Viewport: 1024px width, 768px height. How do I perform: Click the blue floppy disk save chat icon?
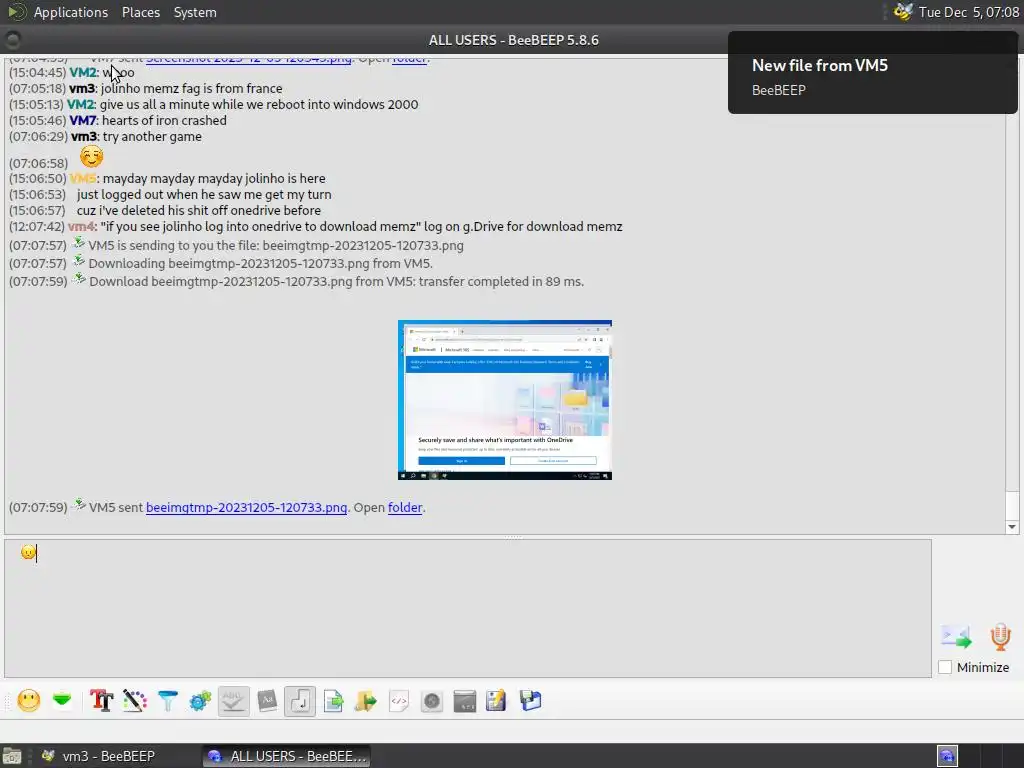pyautogui.click(x=530, y=701)
